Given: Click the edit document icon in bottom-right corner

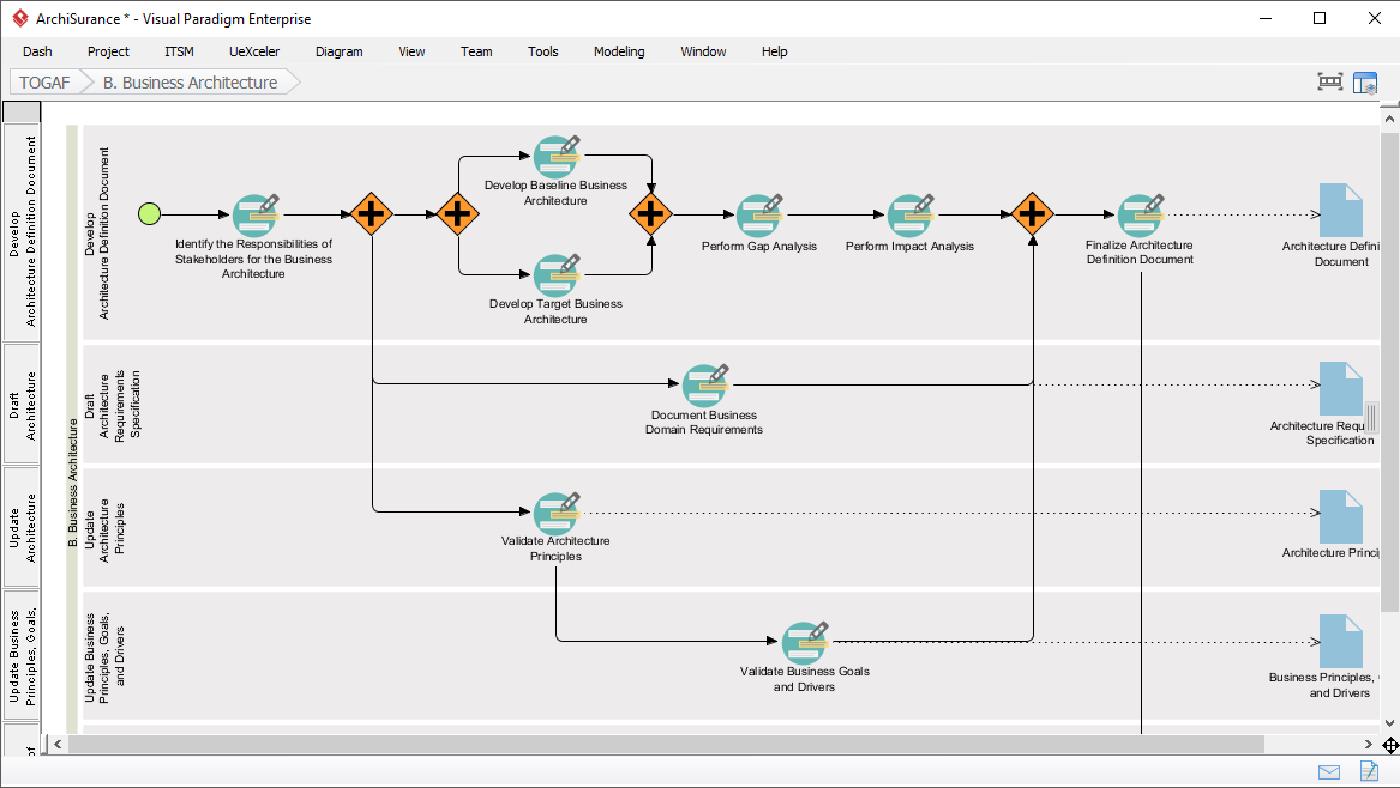Looking at the screenshot, I should point(1367,771).
